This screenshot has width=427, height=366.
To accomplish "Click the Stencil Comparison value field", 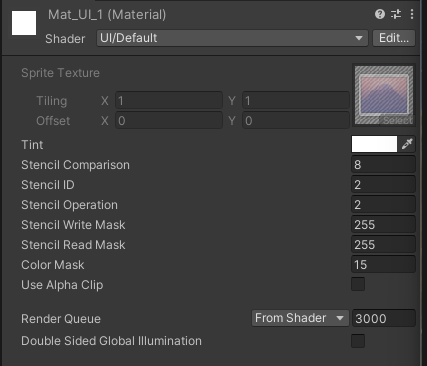I will tap(383, 164).
